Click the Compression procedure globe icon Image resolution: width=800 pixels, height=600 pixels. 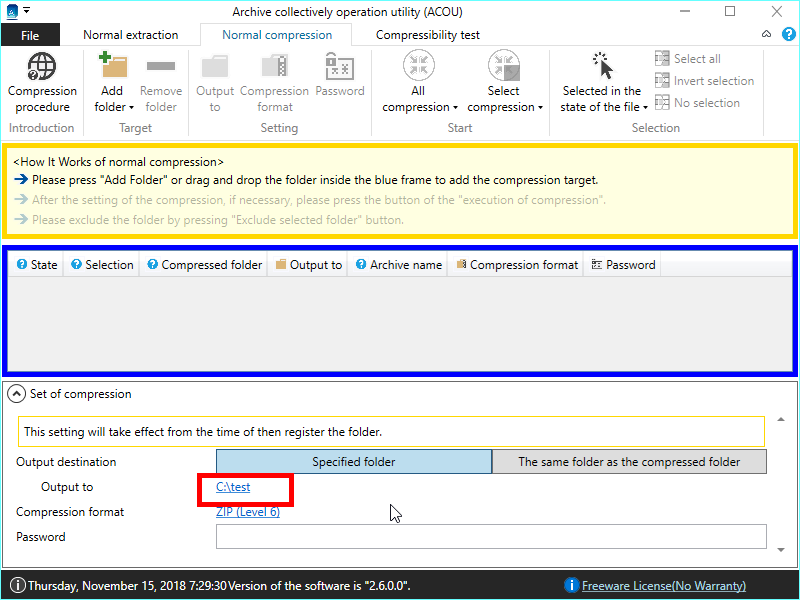42,68
